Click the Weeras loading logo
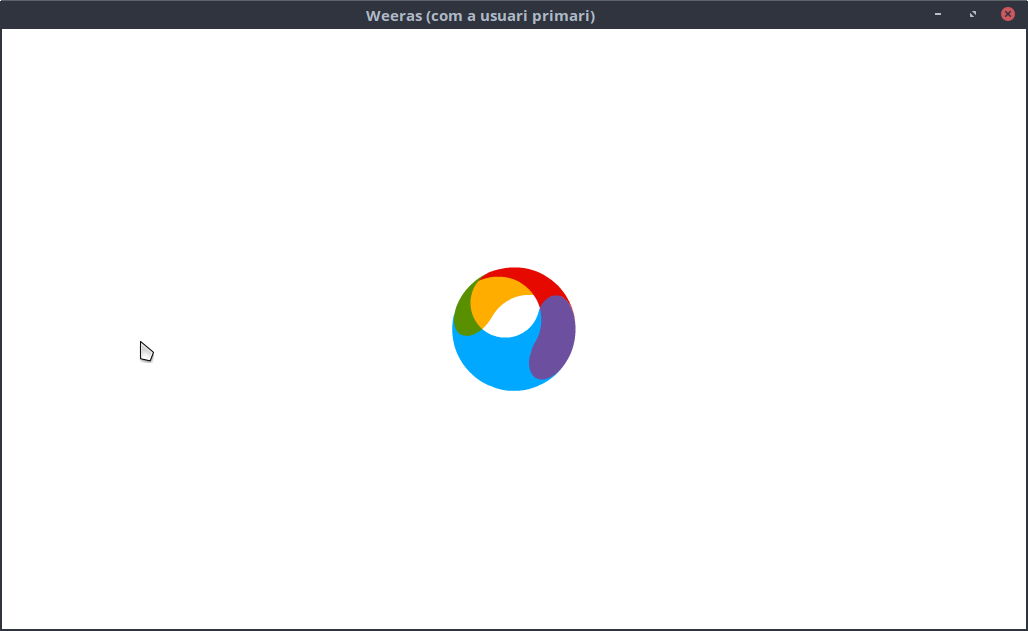Viewport: 1028px width, 631px height. [x=514, y=329]
